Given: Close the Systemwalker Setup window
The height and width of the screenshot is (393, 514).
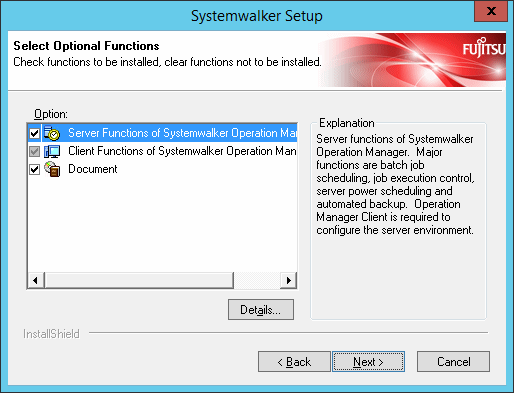Looking at the screenshot, I should click(491, 11).
